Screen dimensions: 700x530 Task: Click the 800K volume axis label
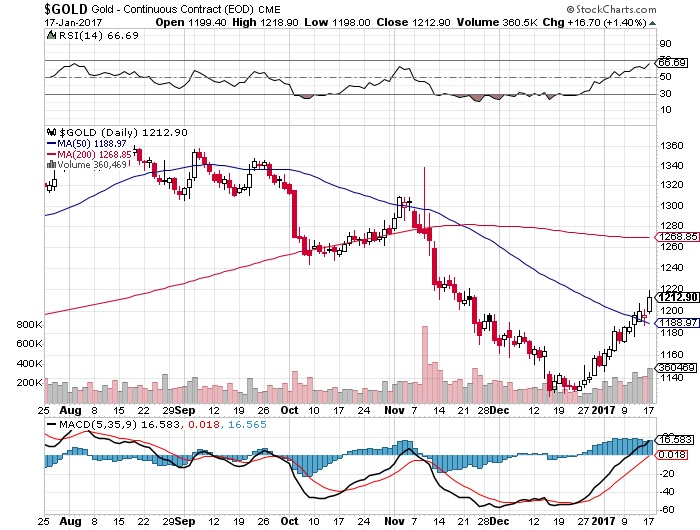coord(29,325)
